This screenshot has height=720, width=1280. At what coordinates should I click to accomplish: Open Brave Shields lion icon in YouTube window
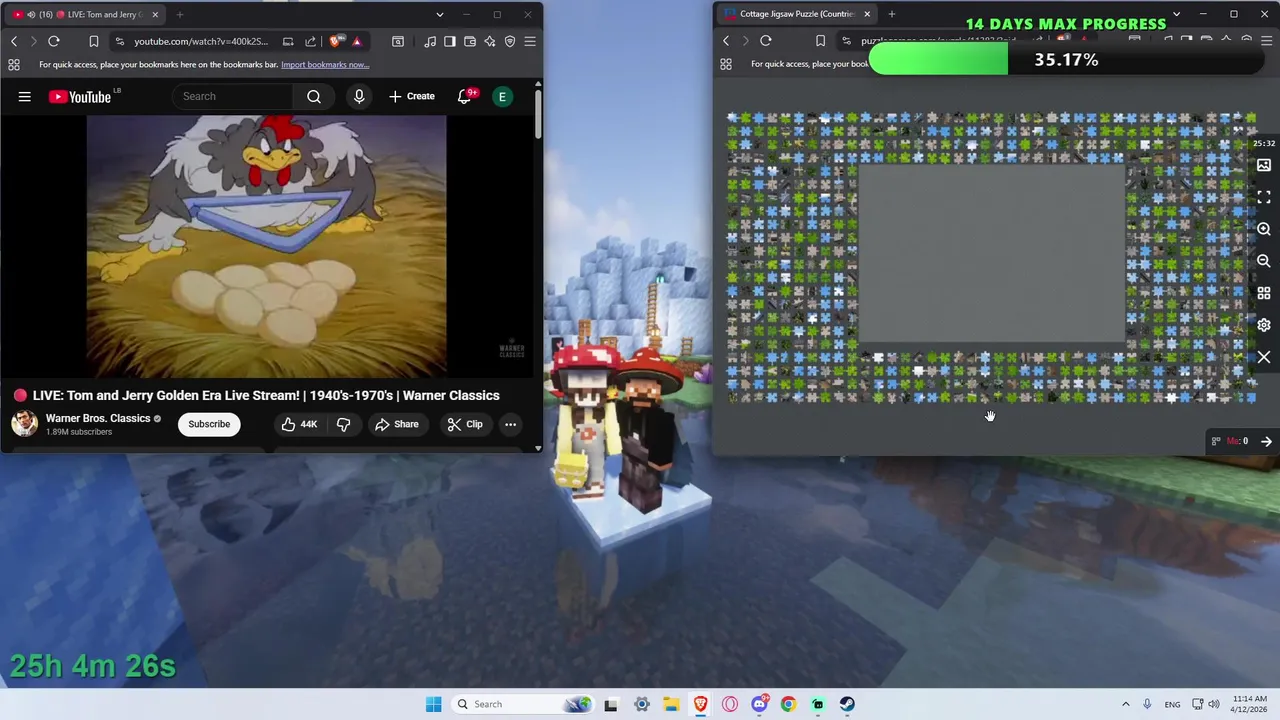[x=334, y=41]
